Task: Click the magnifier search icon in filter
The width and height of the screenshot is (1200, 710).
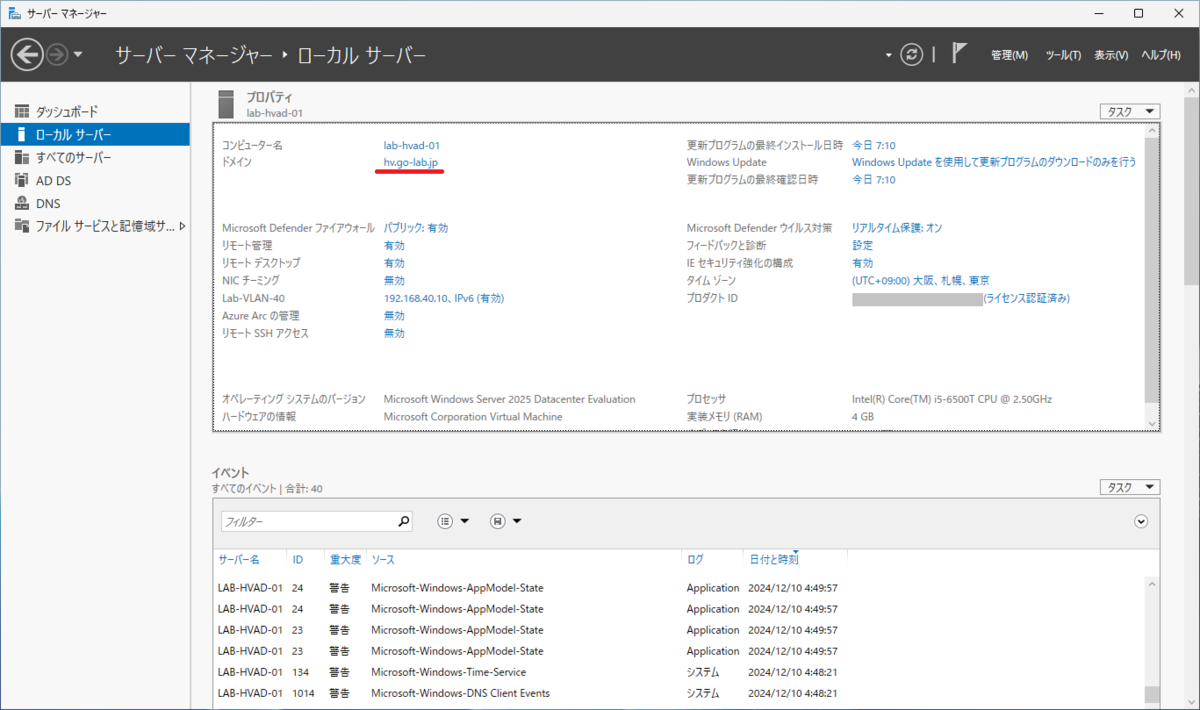Action: pyautogui.click(x=404, y=521)
